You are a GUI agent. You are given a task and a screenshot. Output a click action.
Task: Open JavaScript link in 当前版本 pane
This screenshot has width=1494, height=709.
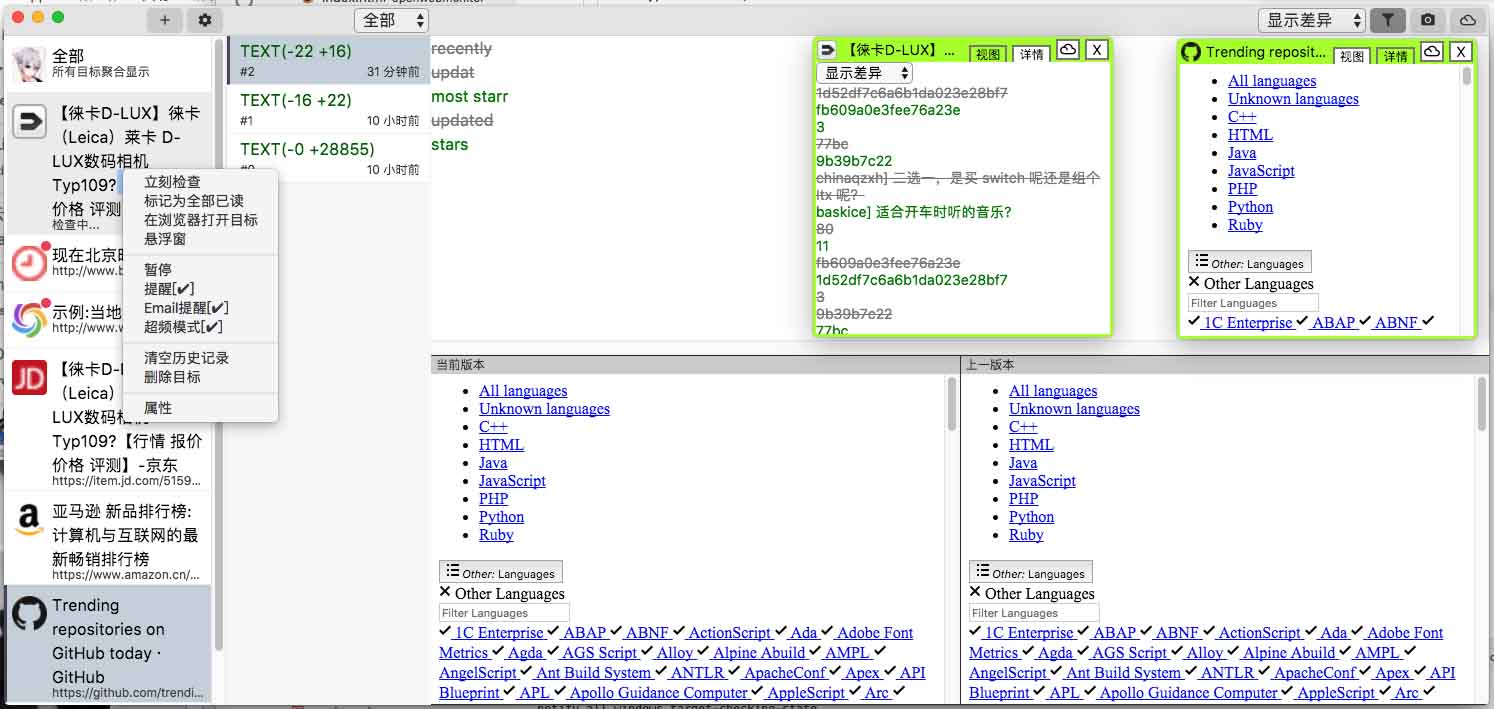[x=512, y=481]
